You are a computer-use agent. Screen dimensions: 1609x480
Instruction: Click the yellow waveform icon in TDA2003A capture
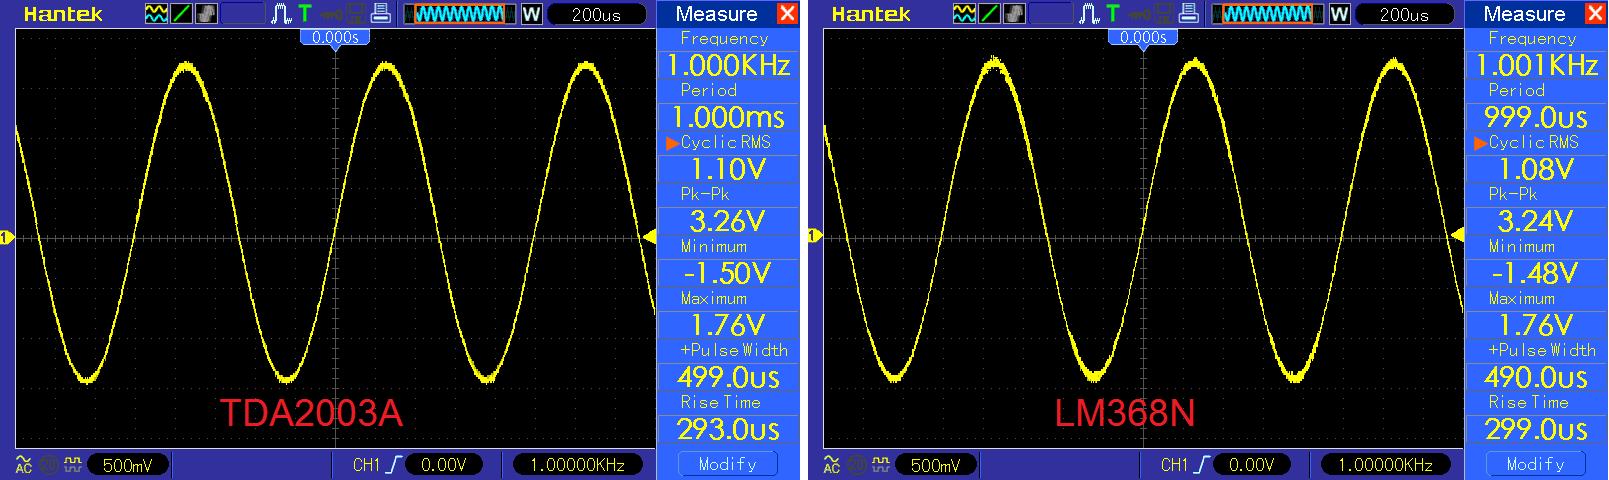[156, 14]
